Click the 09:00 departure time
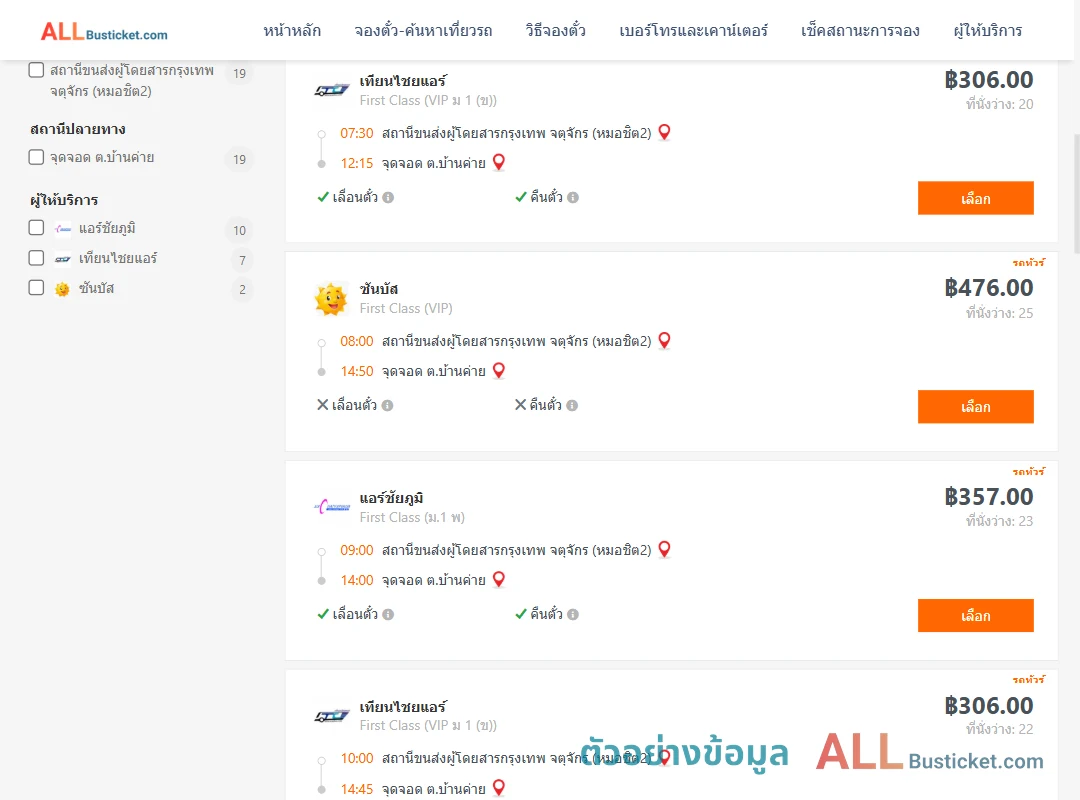This screenshot has width=1080, height=800. [357, 551]
